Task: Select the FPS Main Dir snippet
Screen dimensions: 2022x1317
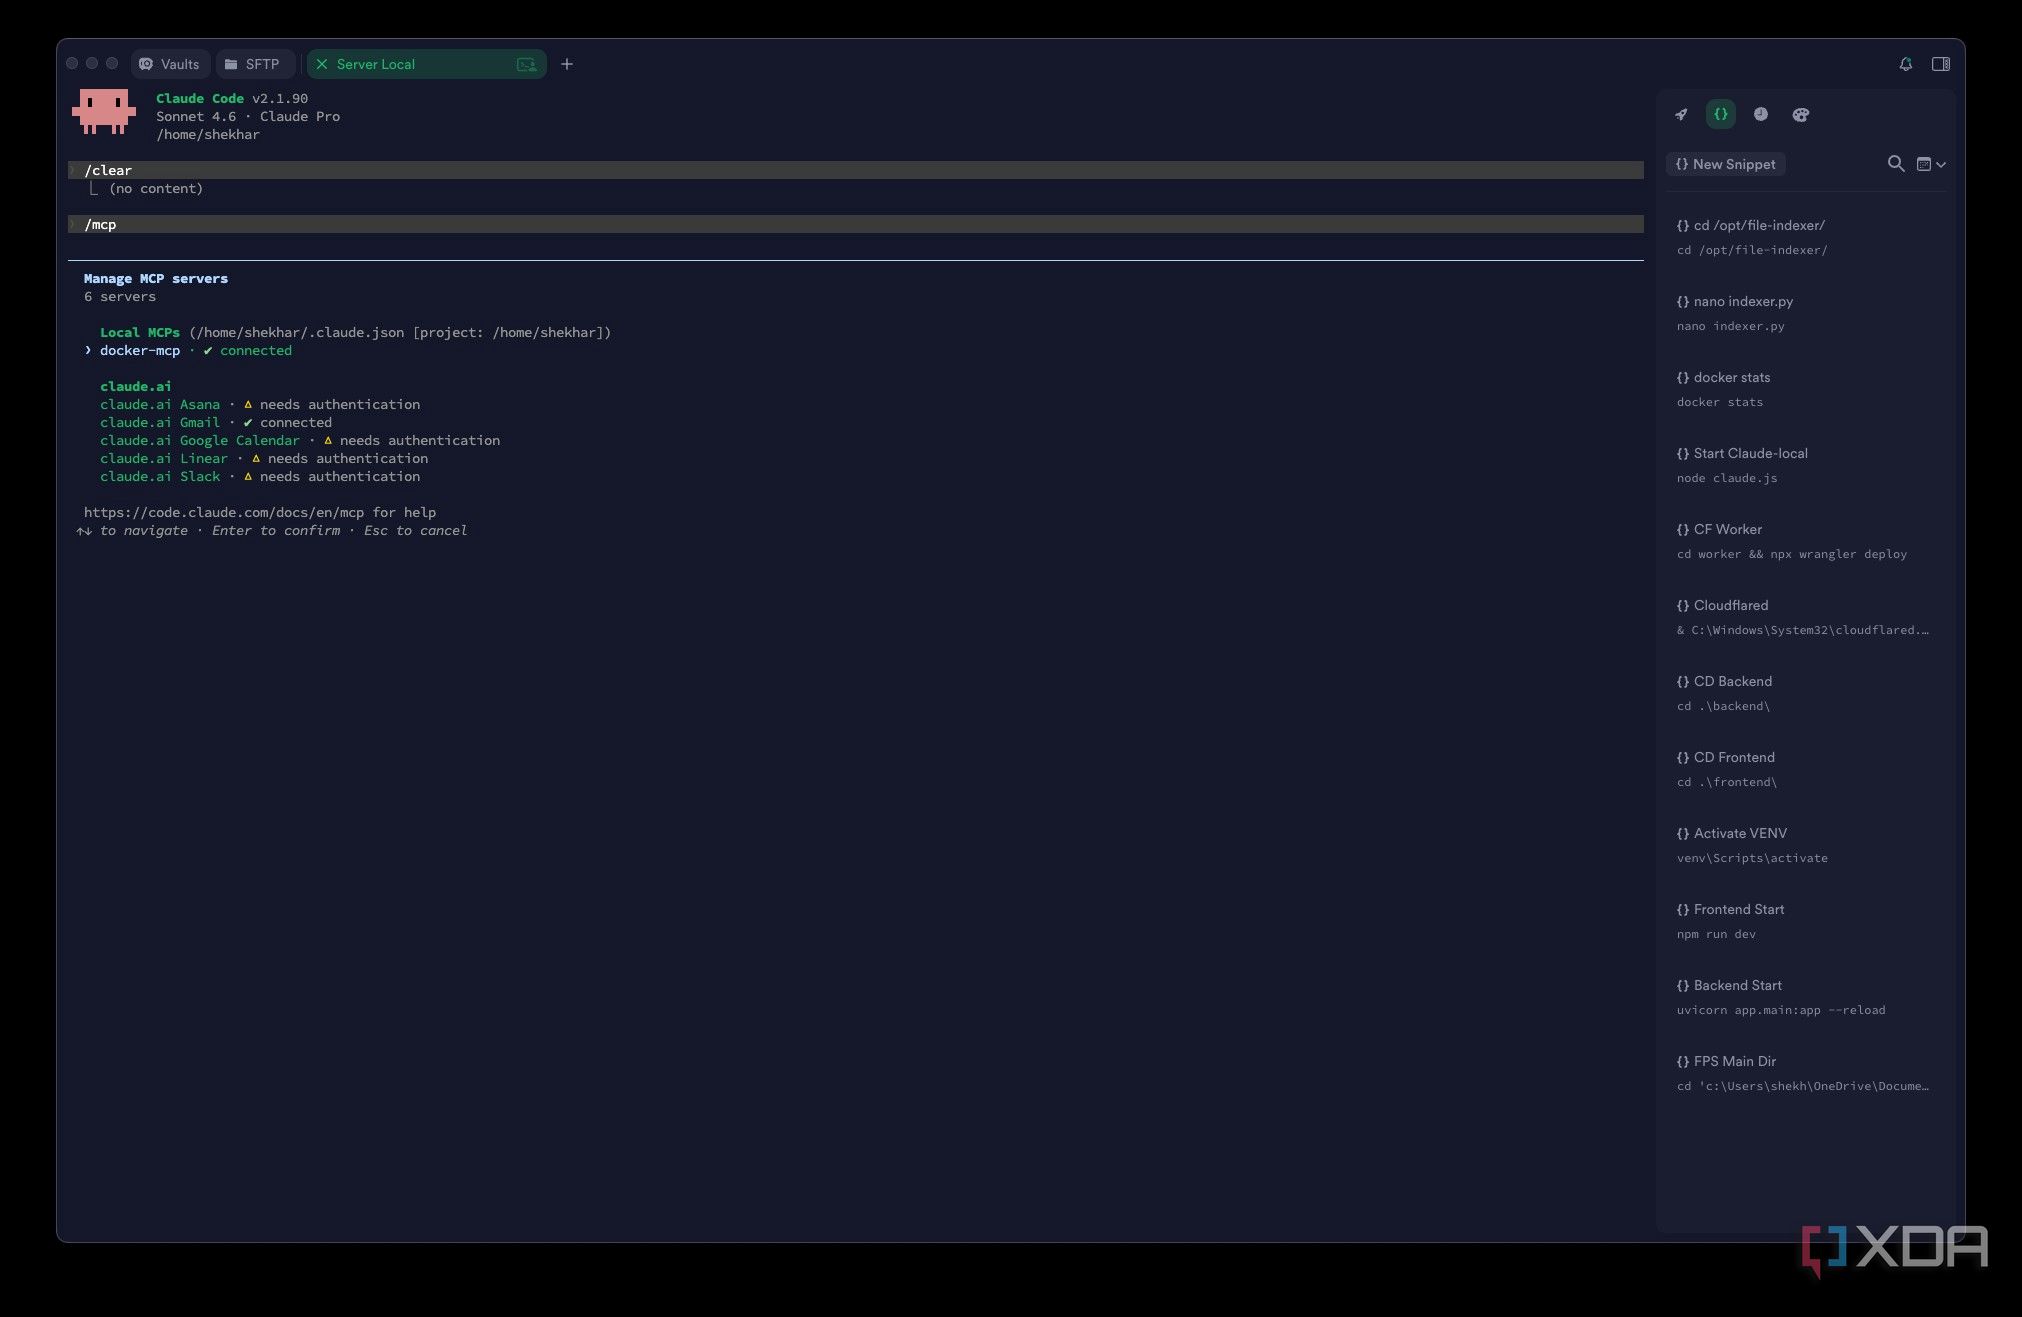Action: (1806, 1073)
